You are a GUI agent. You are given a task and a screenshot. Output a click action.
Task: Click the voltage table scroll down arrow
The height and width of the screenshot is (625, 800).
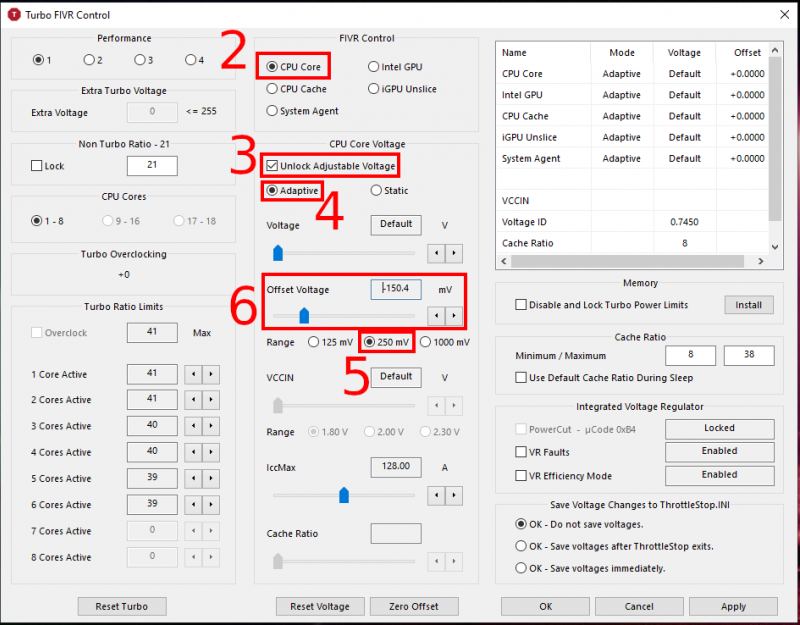point(775,247)
